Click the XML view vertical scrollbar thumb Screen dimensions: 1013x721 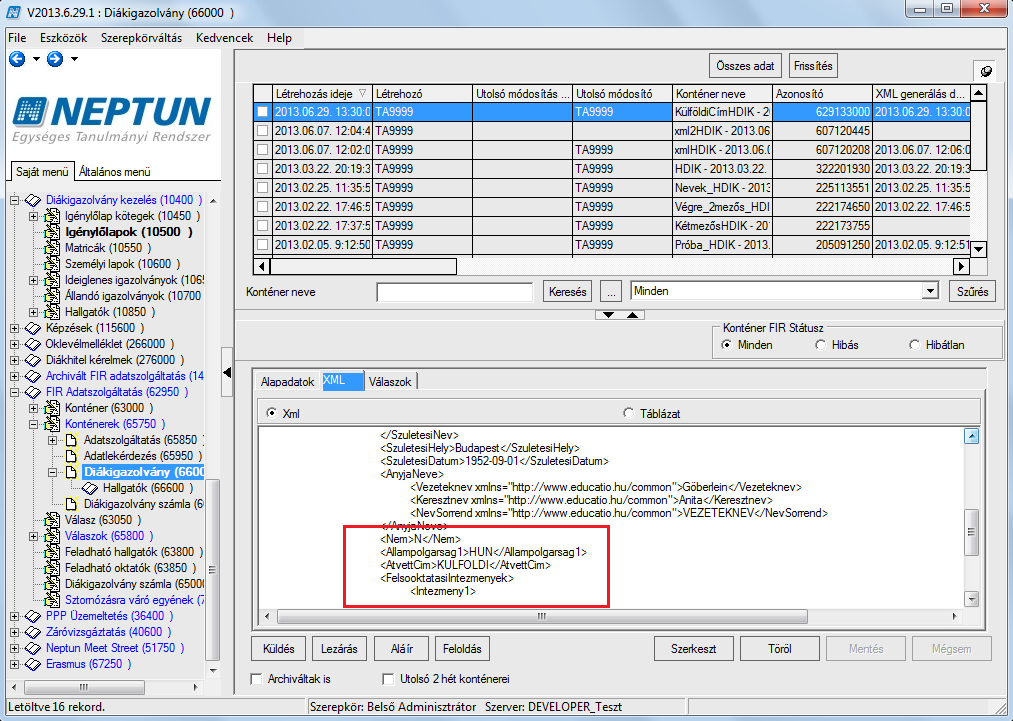click(971, 532)
